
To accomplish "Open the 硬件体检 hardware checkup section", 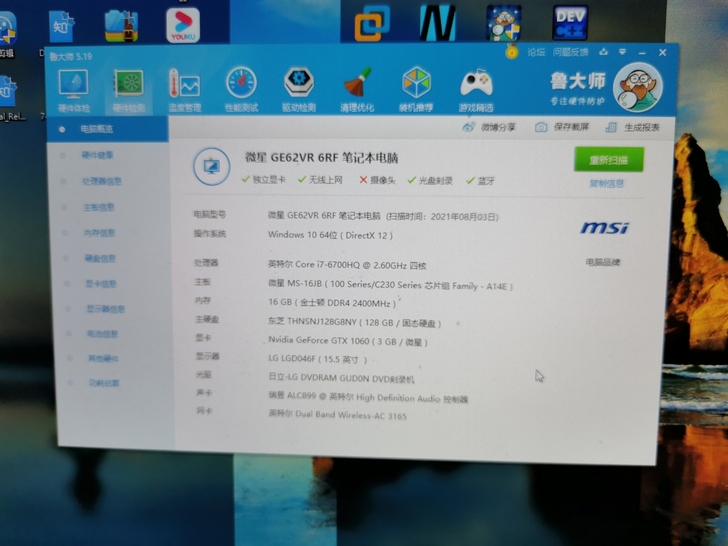I will (x=73, y=91).
